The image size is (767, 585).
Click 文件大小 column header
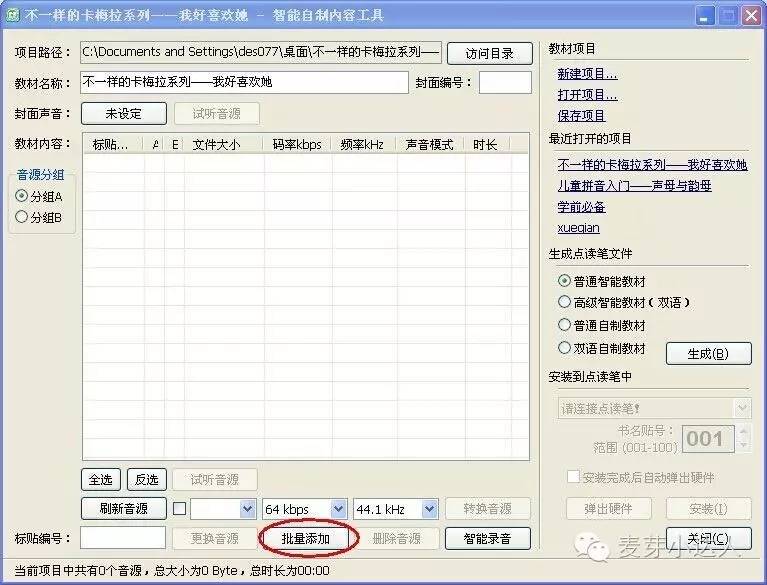[x=224, y=145]
